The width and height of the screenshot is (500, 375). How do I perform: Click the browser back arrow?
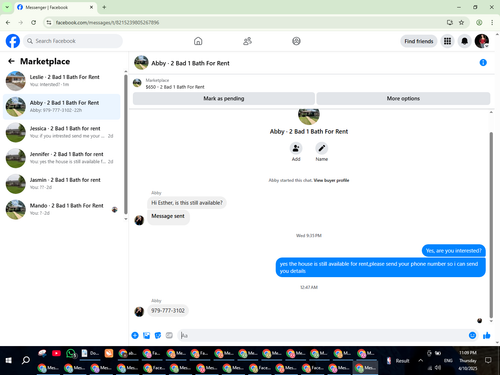(x=8, y=22)
